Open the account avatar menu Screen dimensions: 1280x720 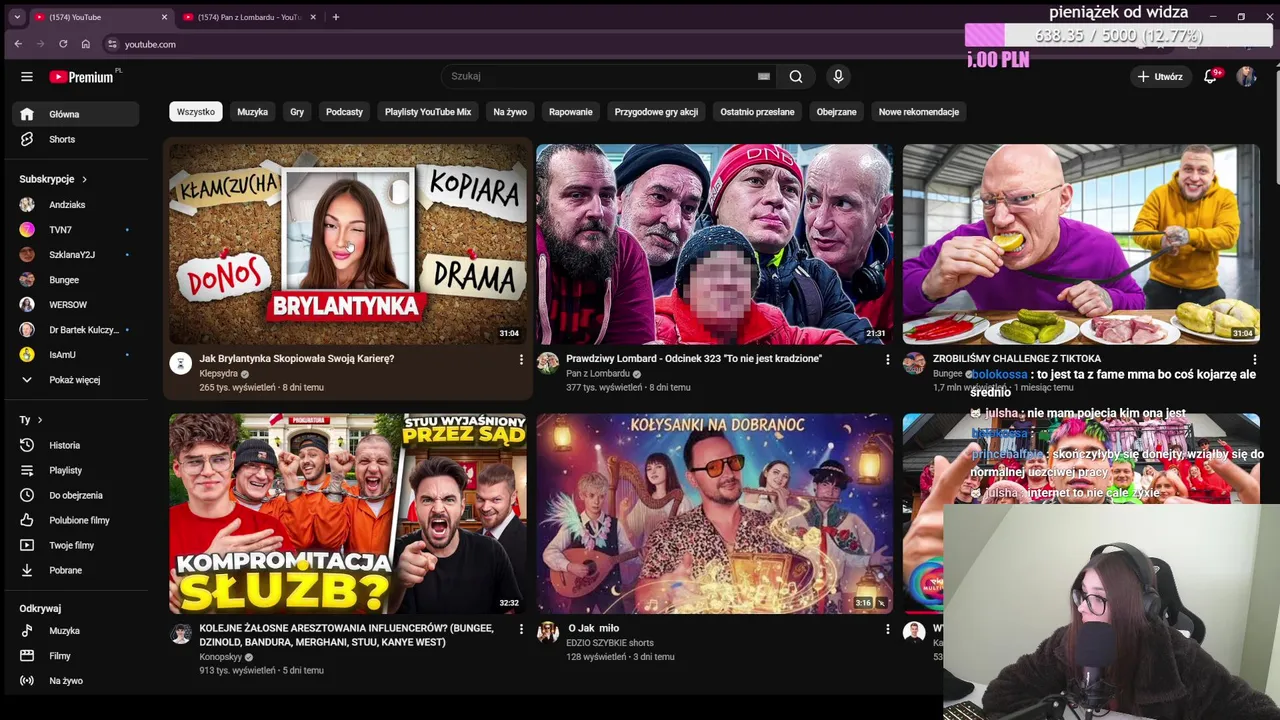(x=1246, y=76)
